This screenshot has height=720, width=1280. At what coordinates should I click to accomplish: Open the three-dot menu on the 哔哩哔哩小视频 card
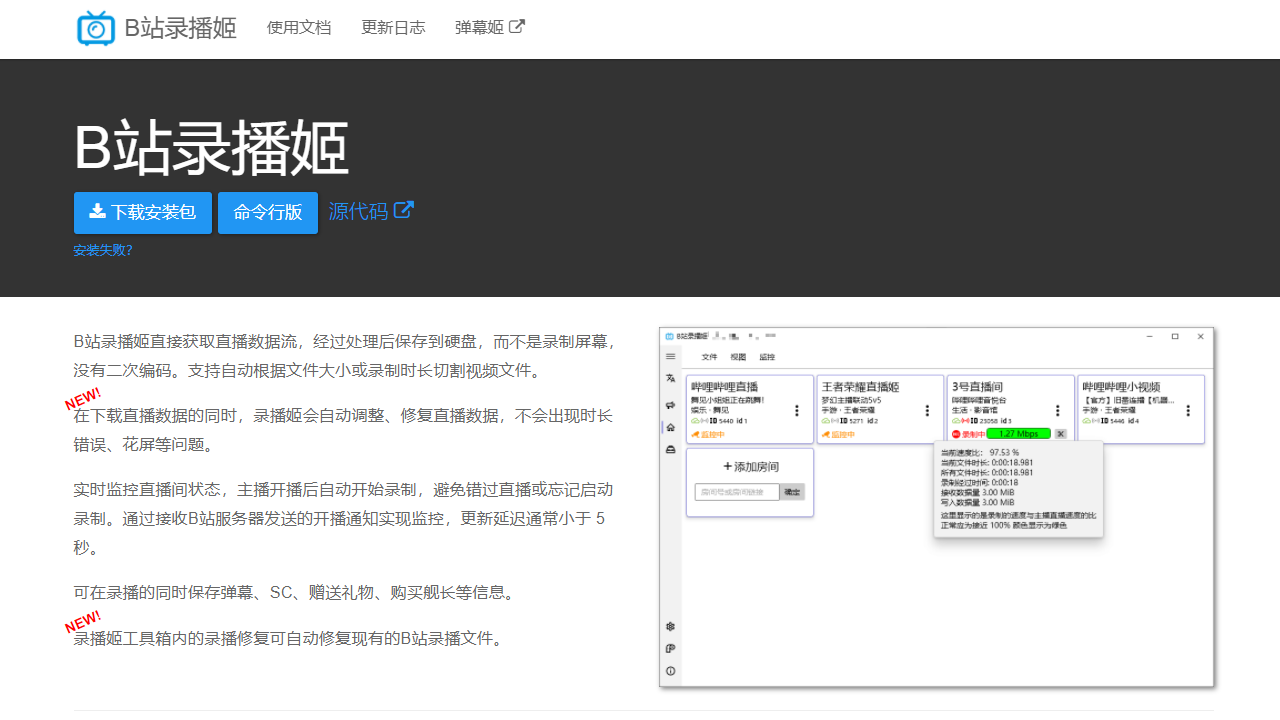(1188, 410)
